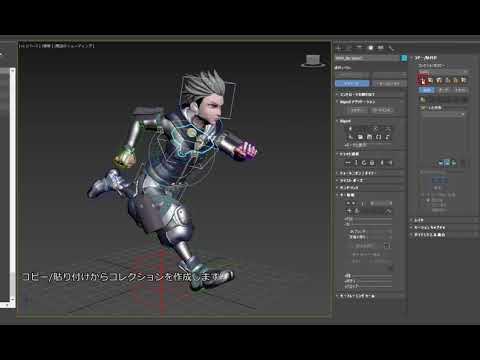The image size is (480, 360).
Task: Click the Convert icon in Biped rollout
Action: pos(379,137)
